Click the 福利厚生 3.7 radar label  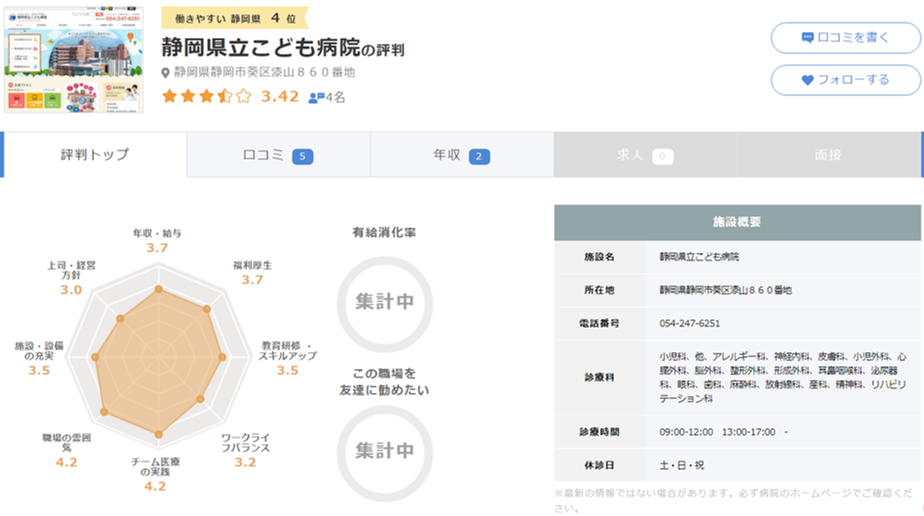coord(252,273)
